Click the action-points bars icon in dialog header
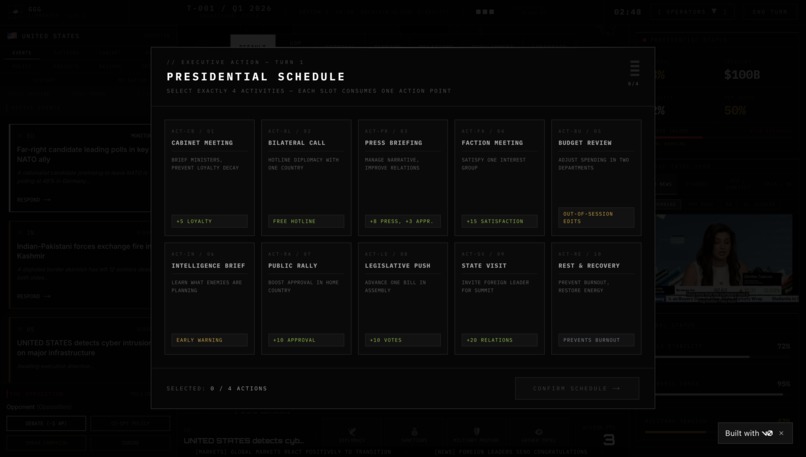Viewport: 806px width, 457px height. click(x=635, y=68)
